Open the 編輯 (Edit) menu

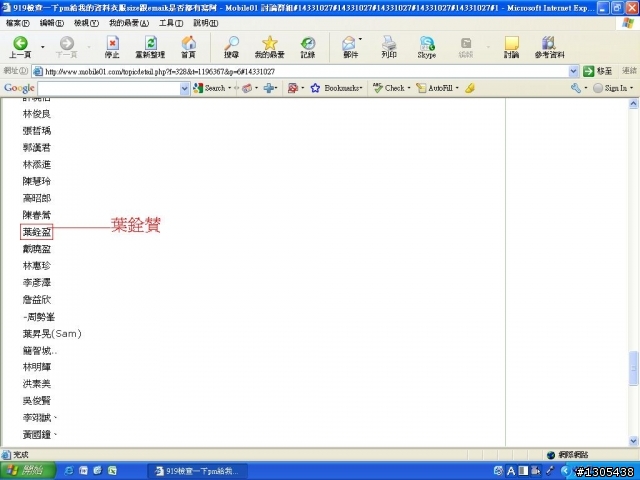(x=51, y=23)
